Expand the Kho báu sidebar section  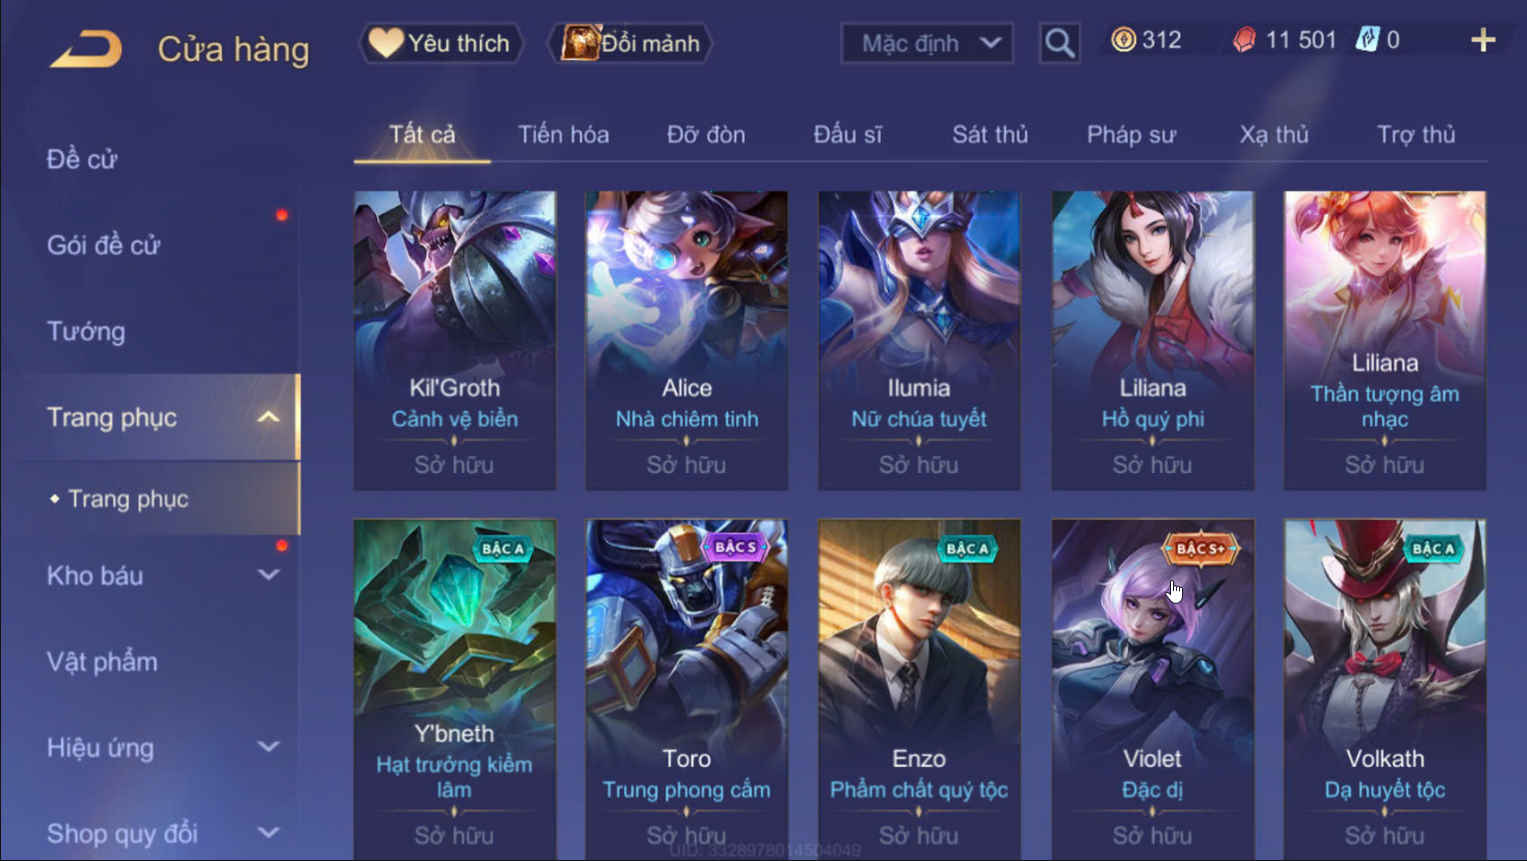268,575
